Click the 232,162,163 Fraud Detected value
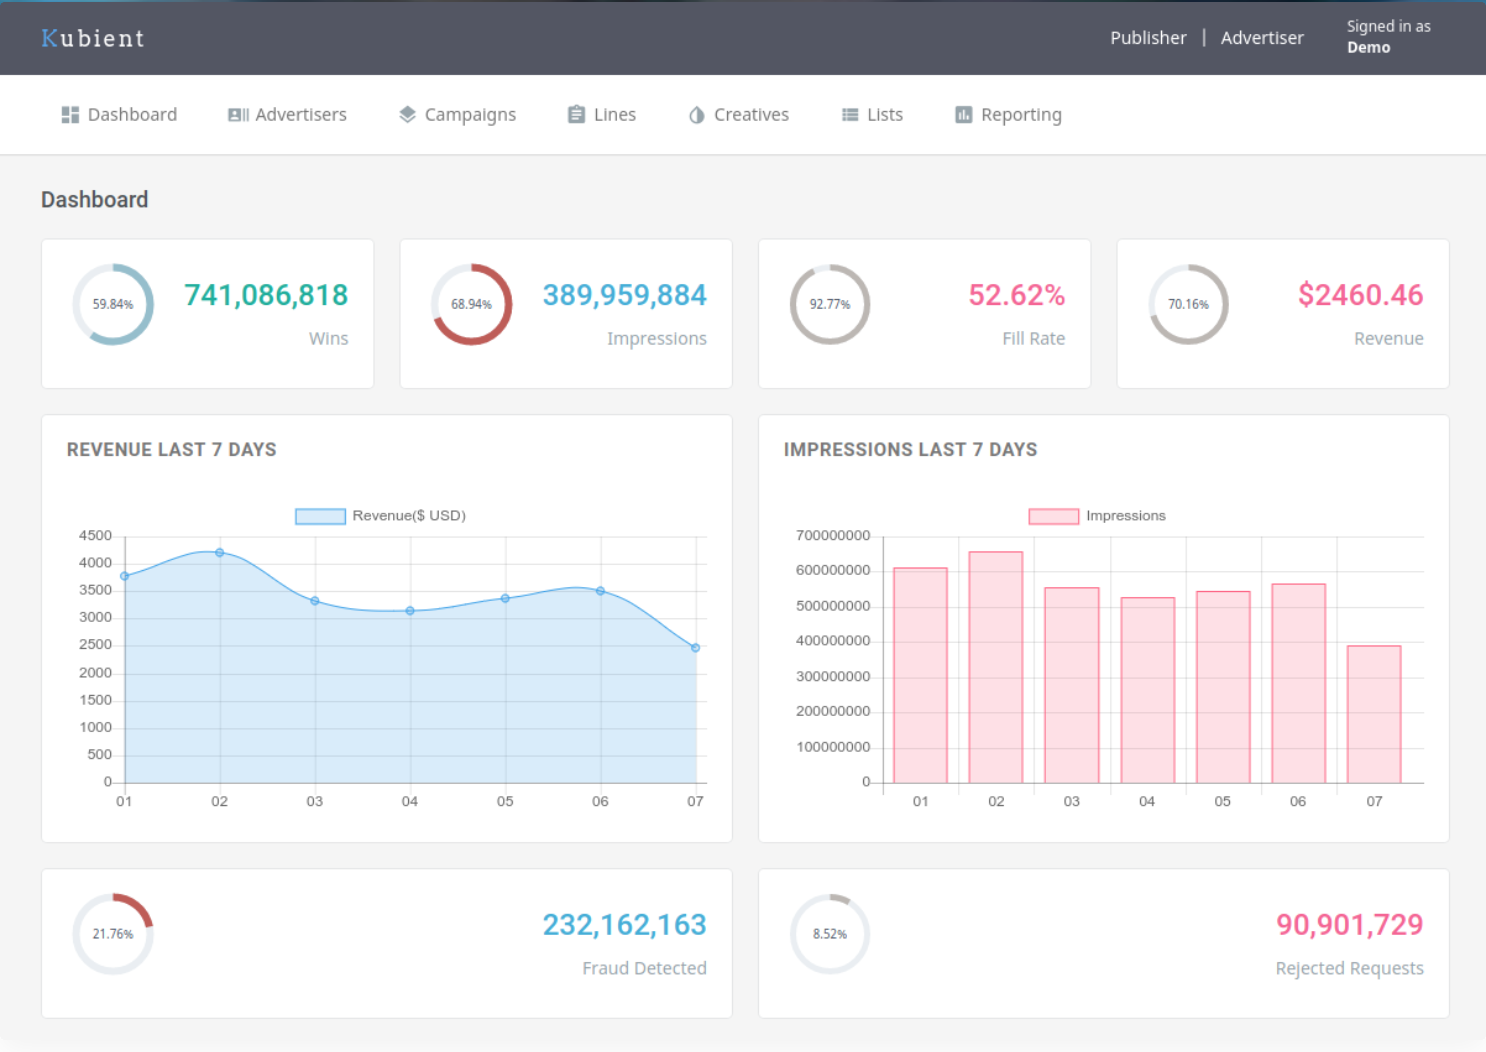Image resolution: width=1486 pixels, height=1052 pixels. click(624, 925)
